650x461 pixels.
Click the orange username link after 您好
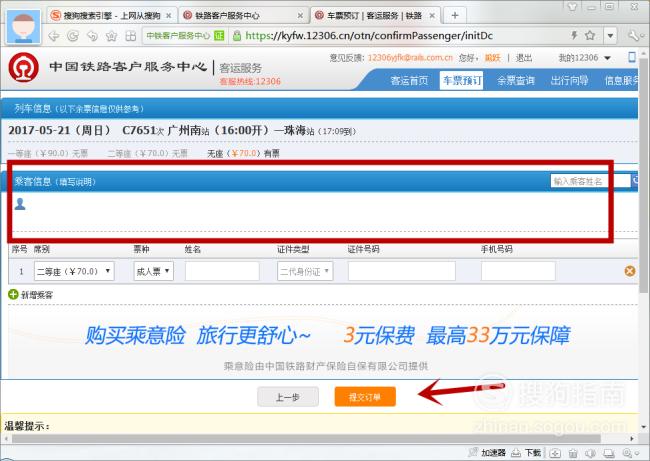coord(492,58)
